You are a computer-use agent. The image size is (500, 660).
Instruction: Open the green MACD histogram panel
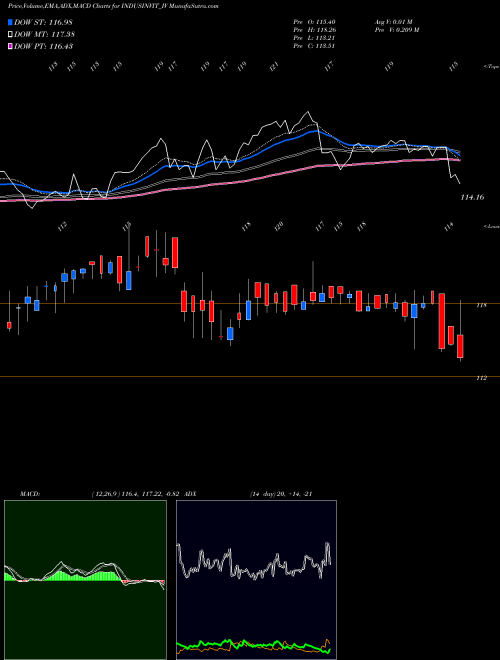pos(85,580)
